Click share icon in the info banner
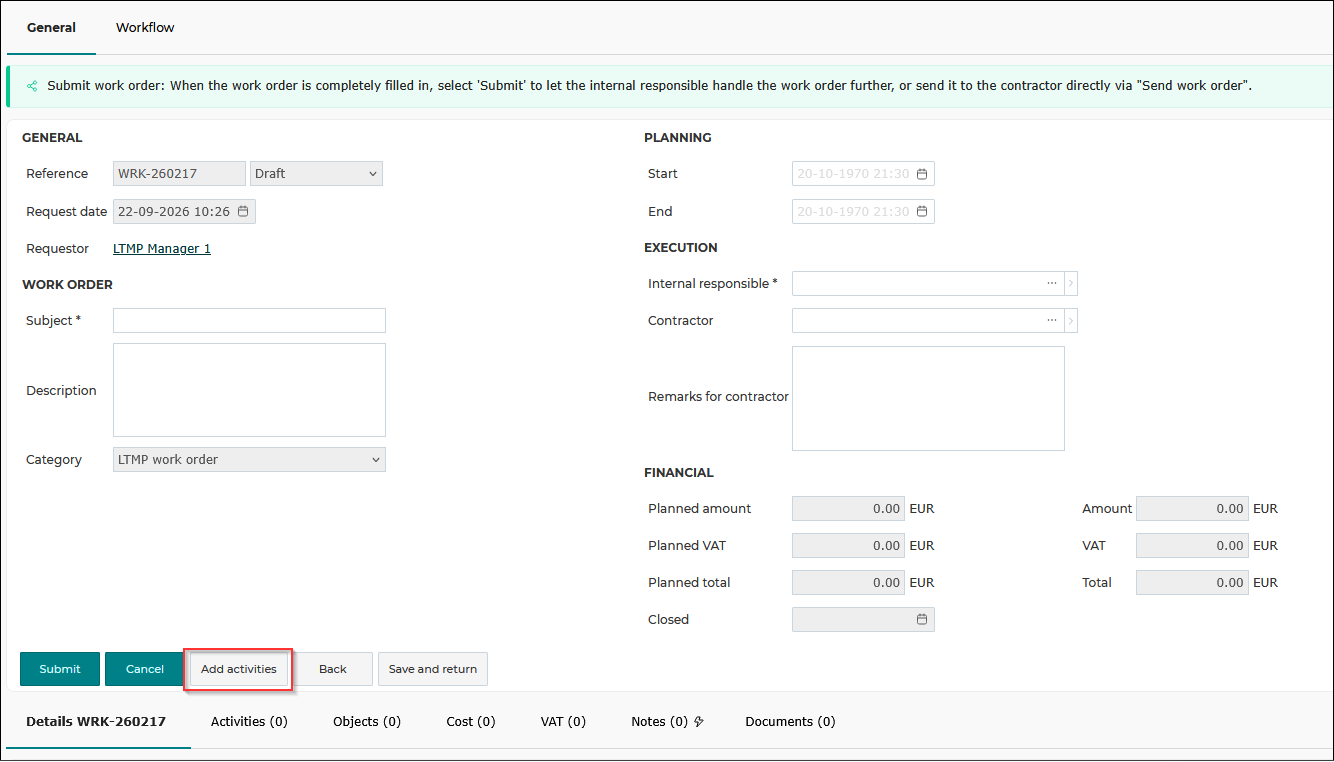This screenshot has width=1334, height=762. pyautogui.click(x=32, y=86)
